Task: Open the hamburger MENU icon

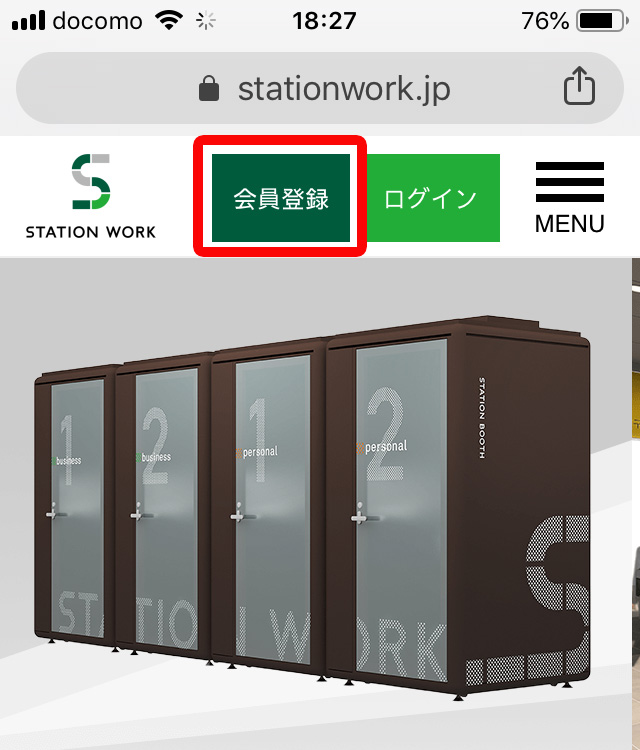Action: pyautogui.click(x=570, y=198)
